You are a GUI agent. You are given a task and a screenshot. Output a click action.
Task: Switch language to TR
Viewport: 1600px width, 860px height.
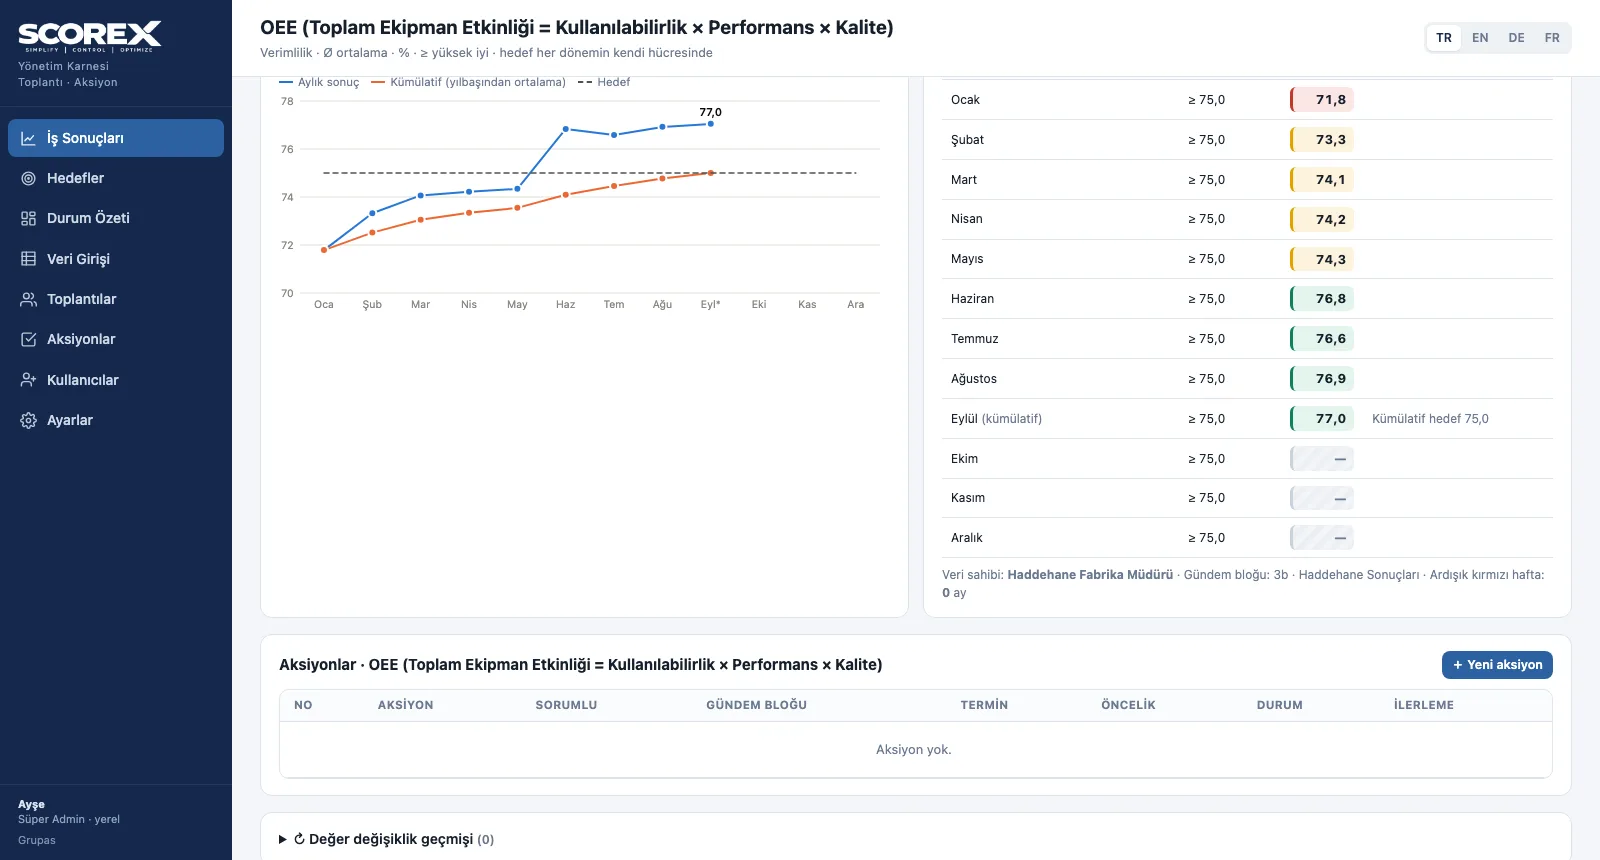[x=1444, y=38]
